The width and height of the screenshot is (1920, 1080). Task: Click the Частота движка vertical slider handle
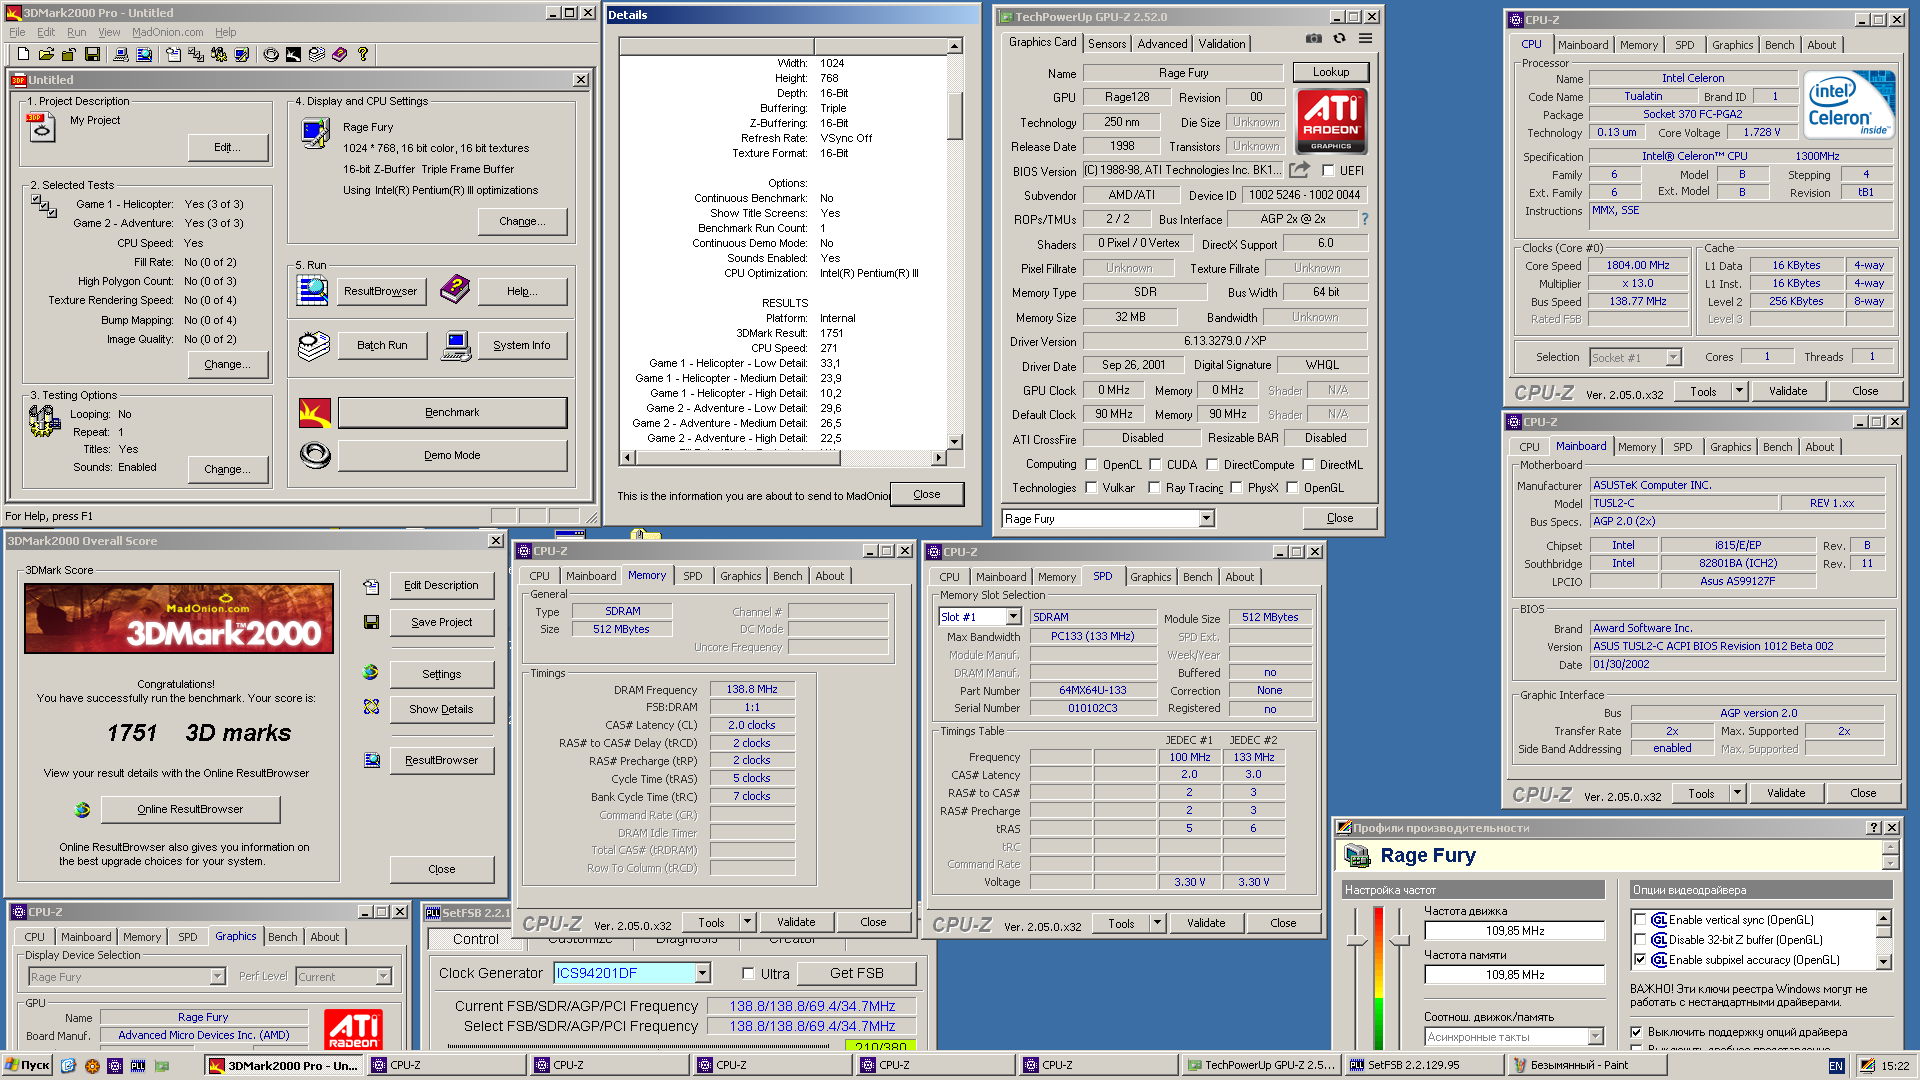coord(1357,940)
